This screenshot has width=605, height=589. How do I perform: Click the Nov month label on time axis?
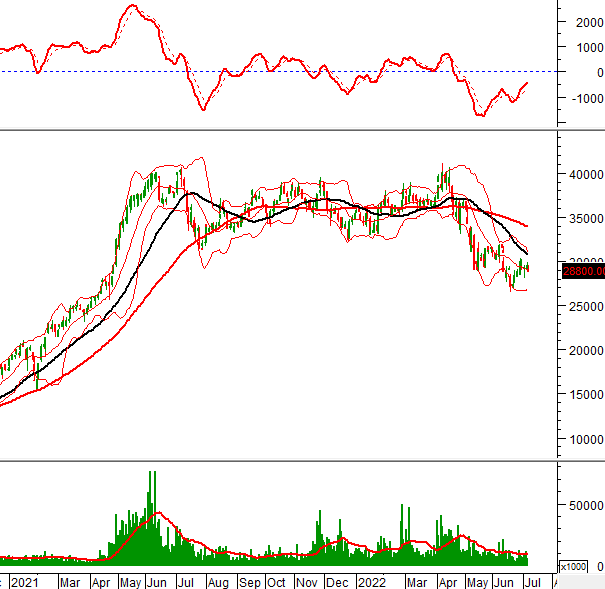tap(307, 581)
